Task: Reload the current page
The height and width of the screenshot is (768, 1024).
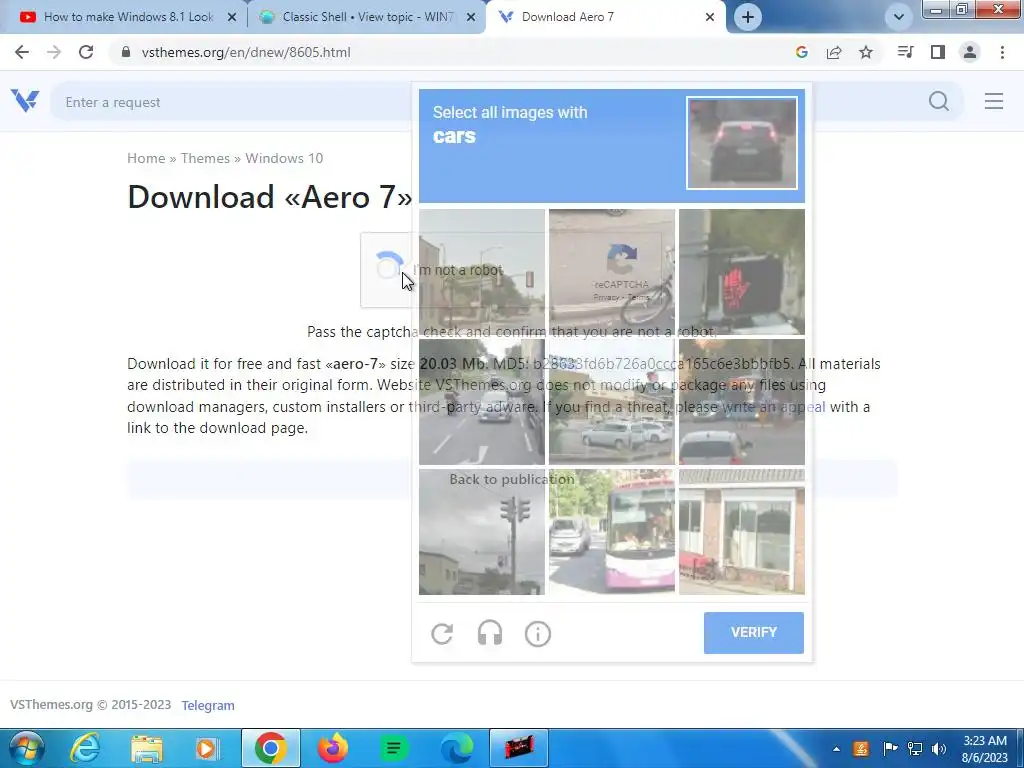Action: tap(86, 52)
